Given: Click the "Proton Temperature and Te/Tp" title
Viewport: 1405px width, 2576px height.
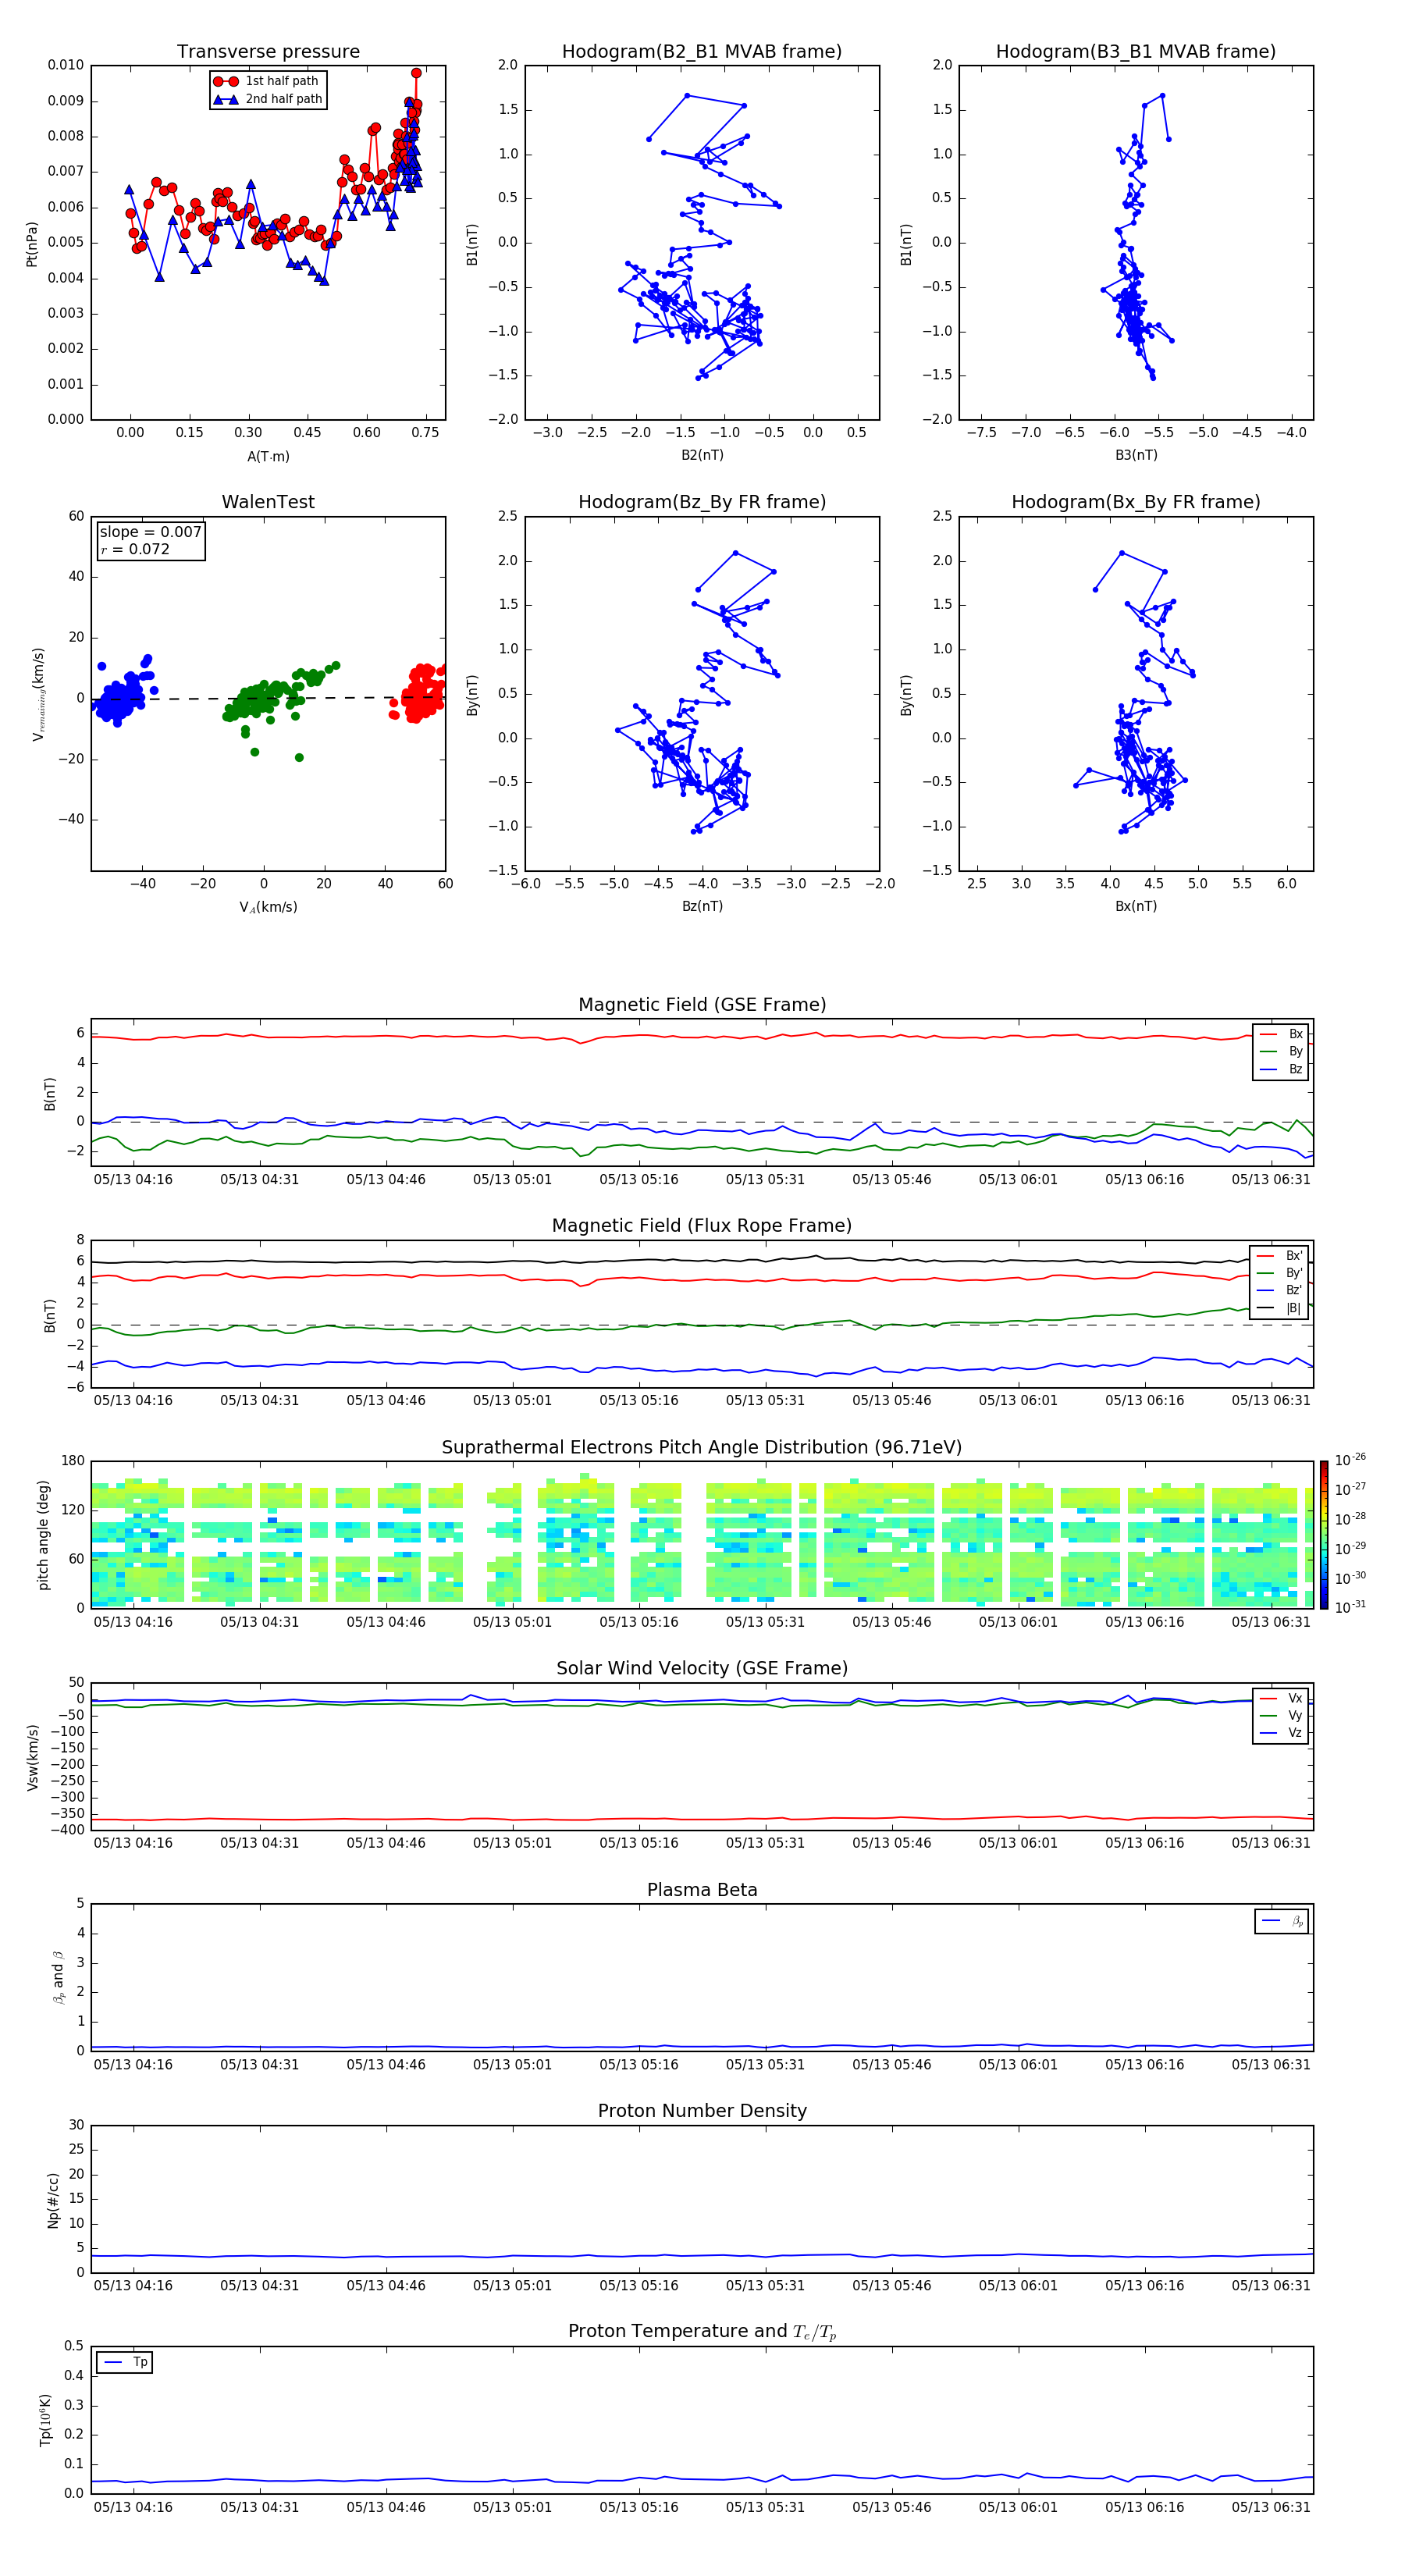Looking at the screenshot, I should click(x=702, y=2332).
